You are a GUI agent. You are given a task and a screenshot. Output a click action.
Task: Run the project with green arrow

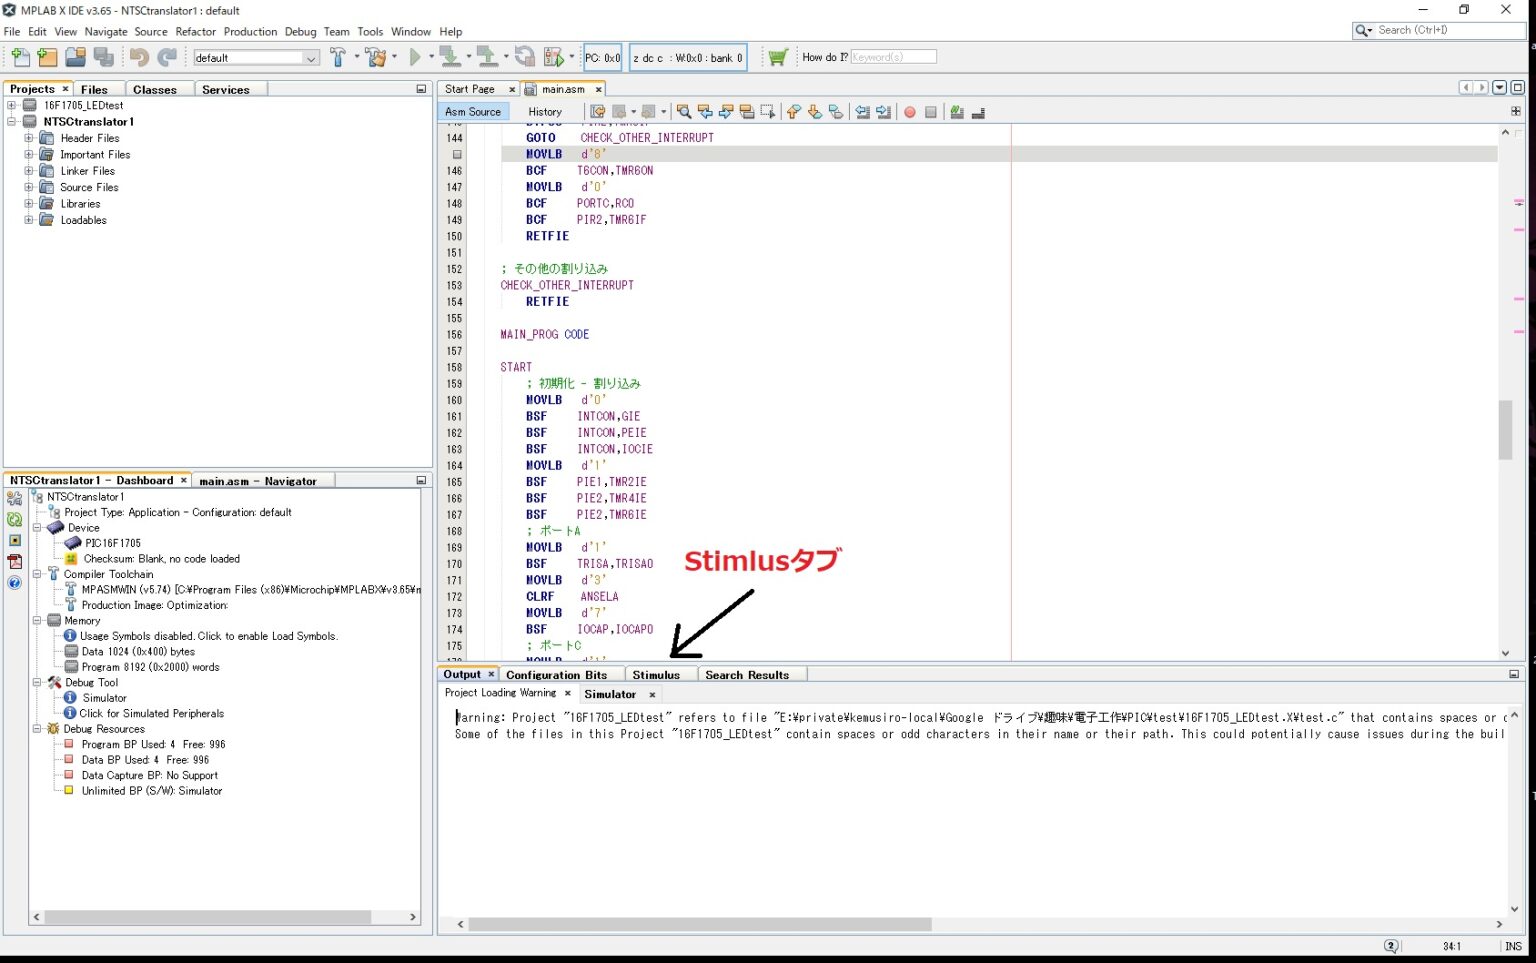pos(415,58)
